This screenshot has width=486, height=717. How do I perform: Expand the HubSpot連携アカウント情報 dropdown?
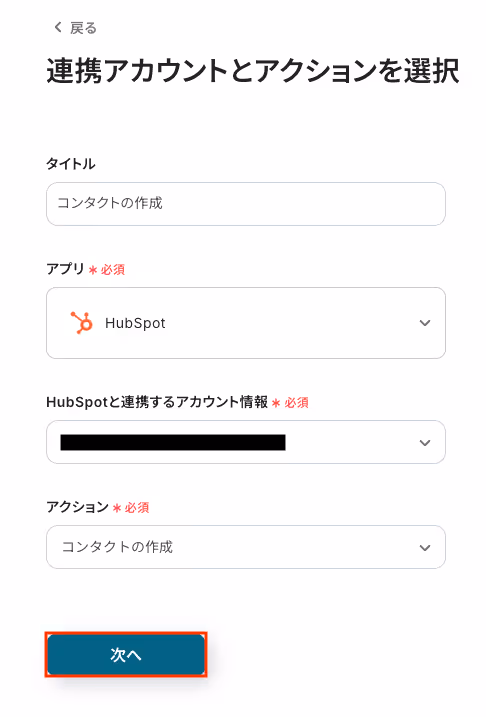(x=246, y=442)
